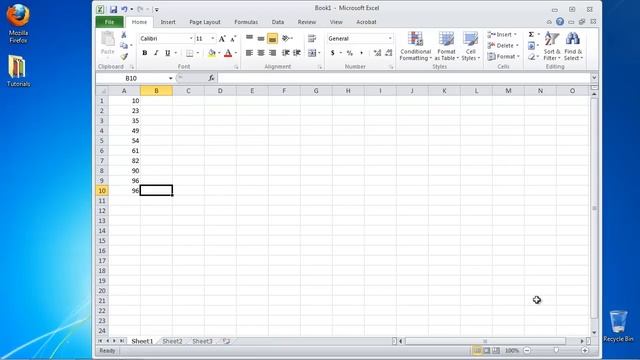Open Conditional Formatting menu
This screenshot has width=640, height=360.
pos(416,47)
